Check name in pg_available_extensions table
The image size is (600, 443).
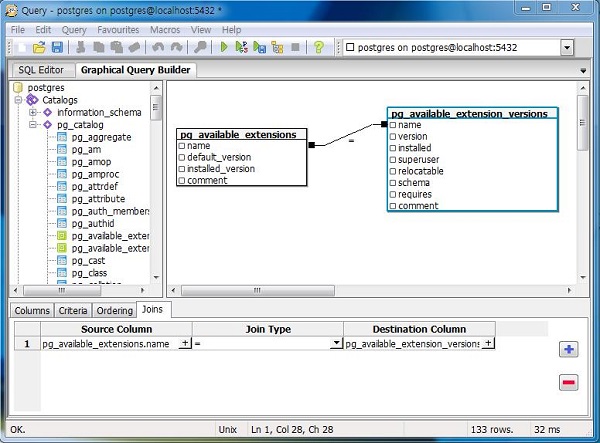[182, 146]
